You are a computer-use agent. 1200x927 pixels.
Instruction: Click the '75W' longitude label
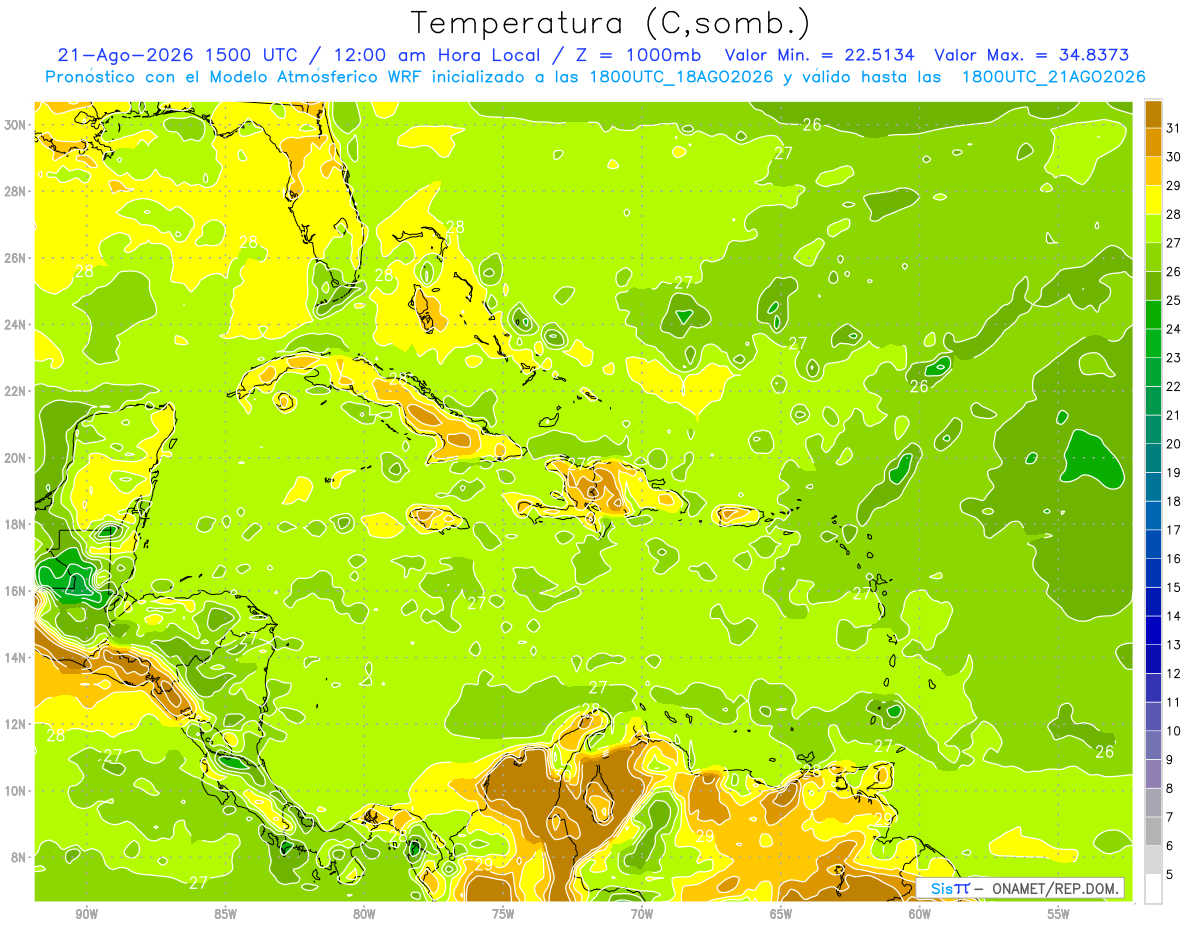pos(503,914)
